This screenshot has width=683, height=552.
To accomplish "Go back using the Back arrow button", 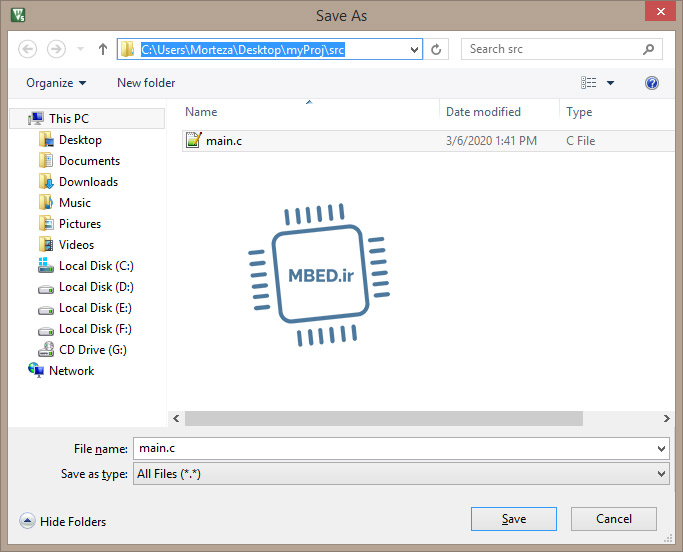I will coord(27,49).
